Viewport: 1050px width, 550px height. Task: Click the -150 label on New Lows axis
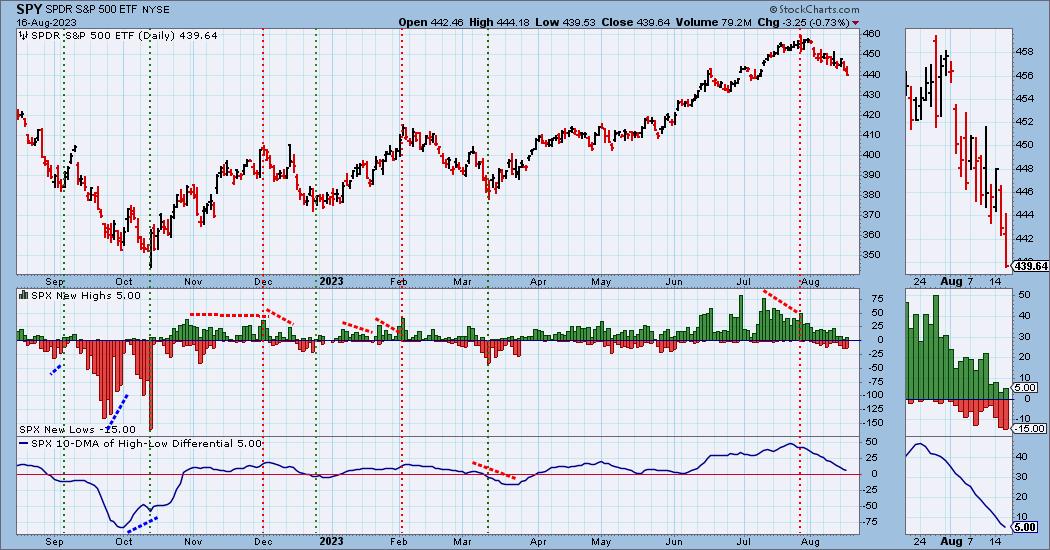coord(873,422)
